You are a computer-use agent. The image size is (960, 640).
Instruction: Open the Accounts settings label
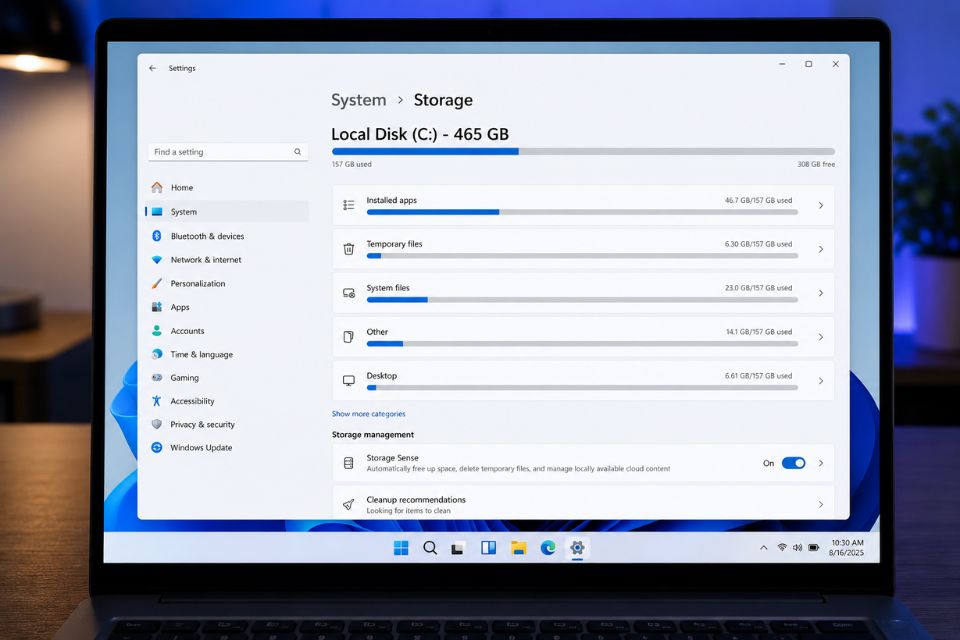coord(187,331)
